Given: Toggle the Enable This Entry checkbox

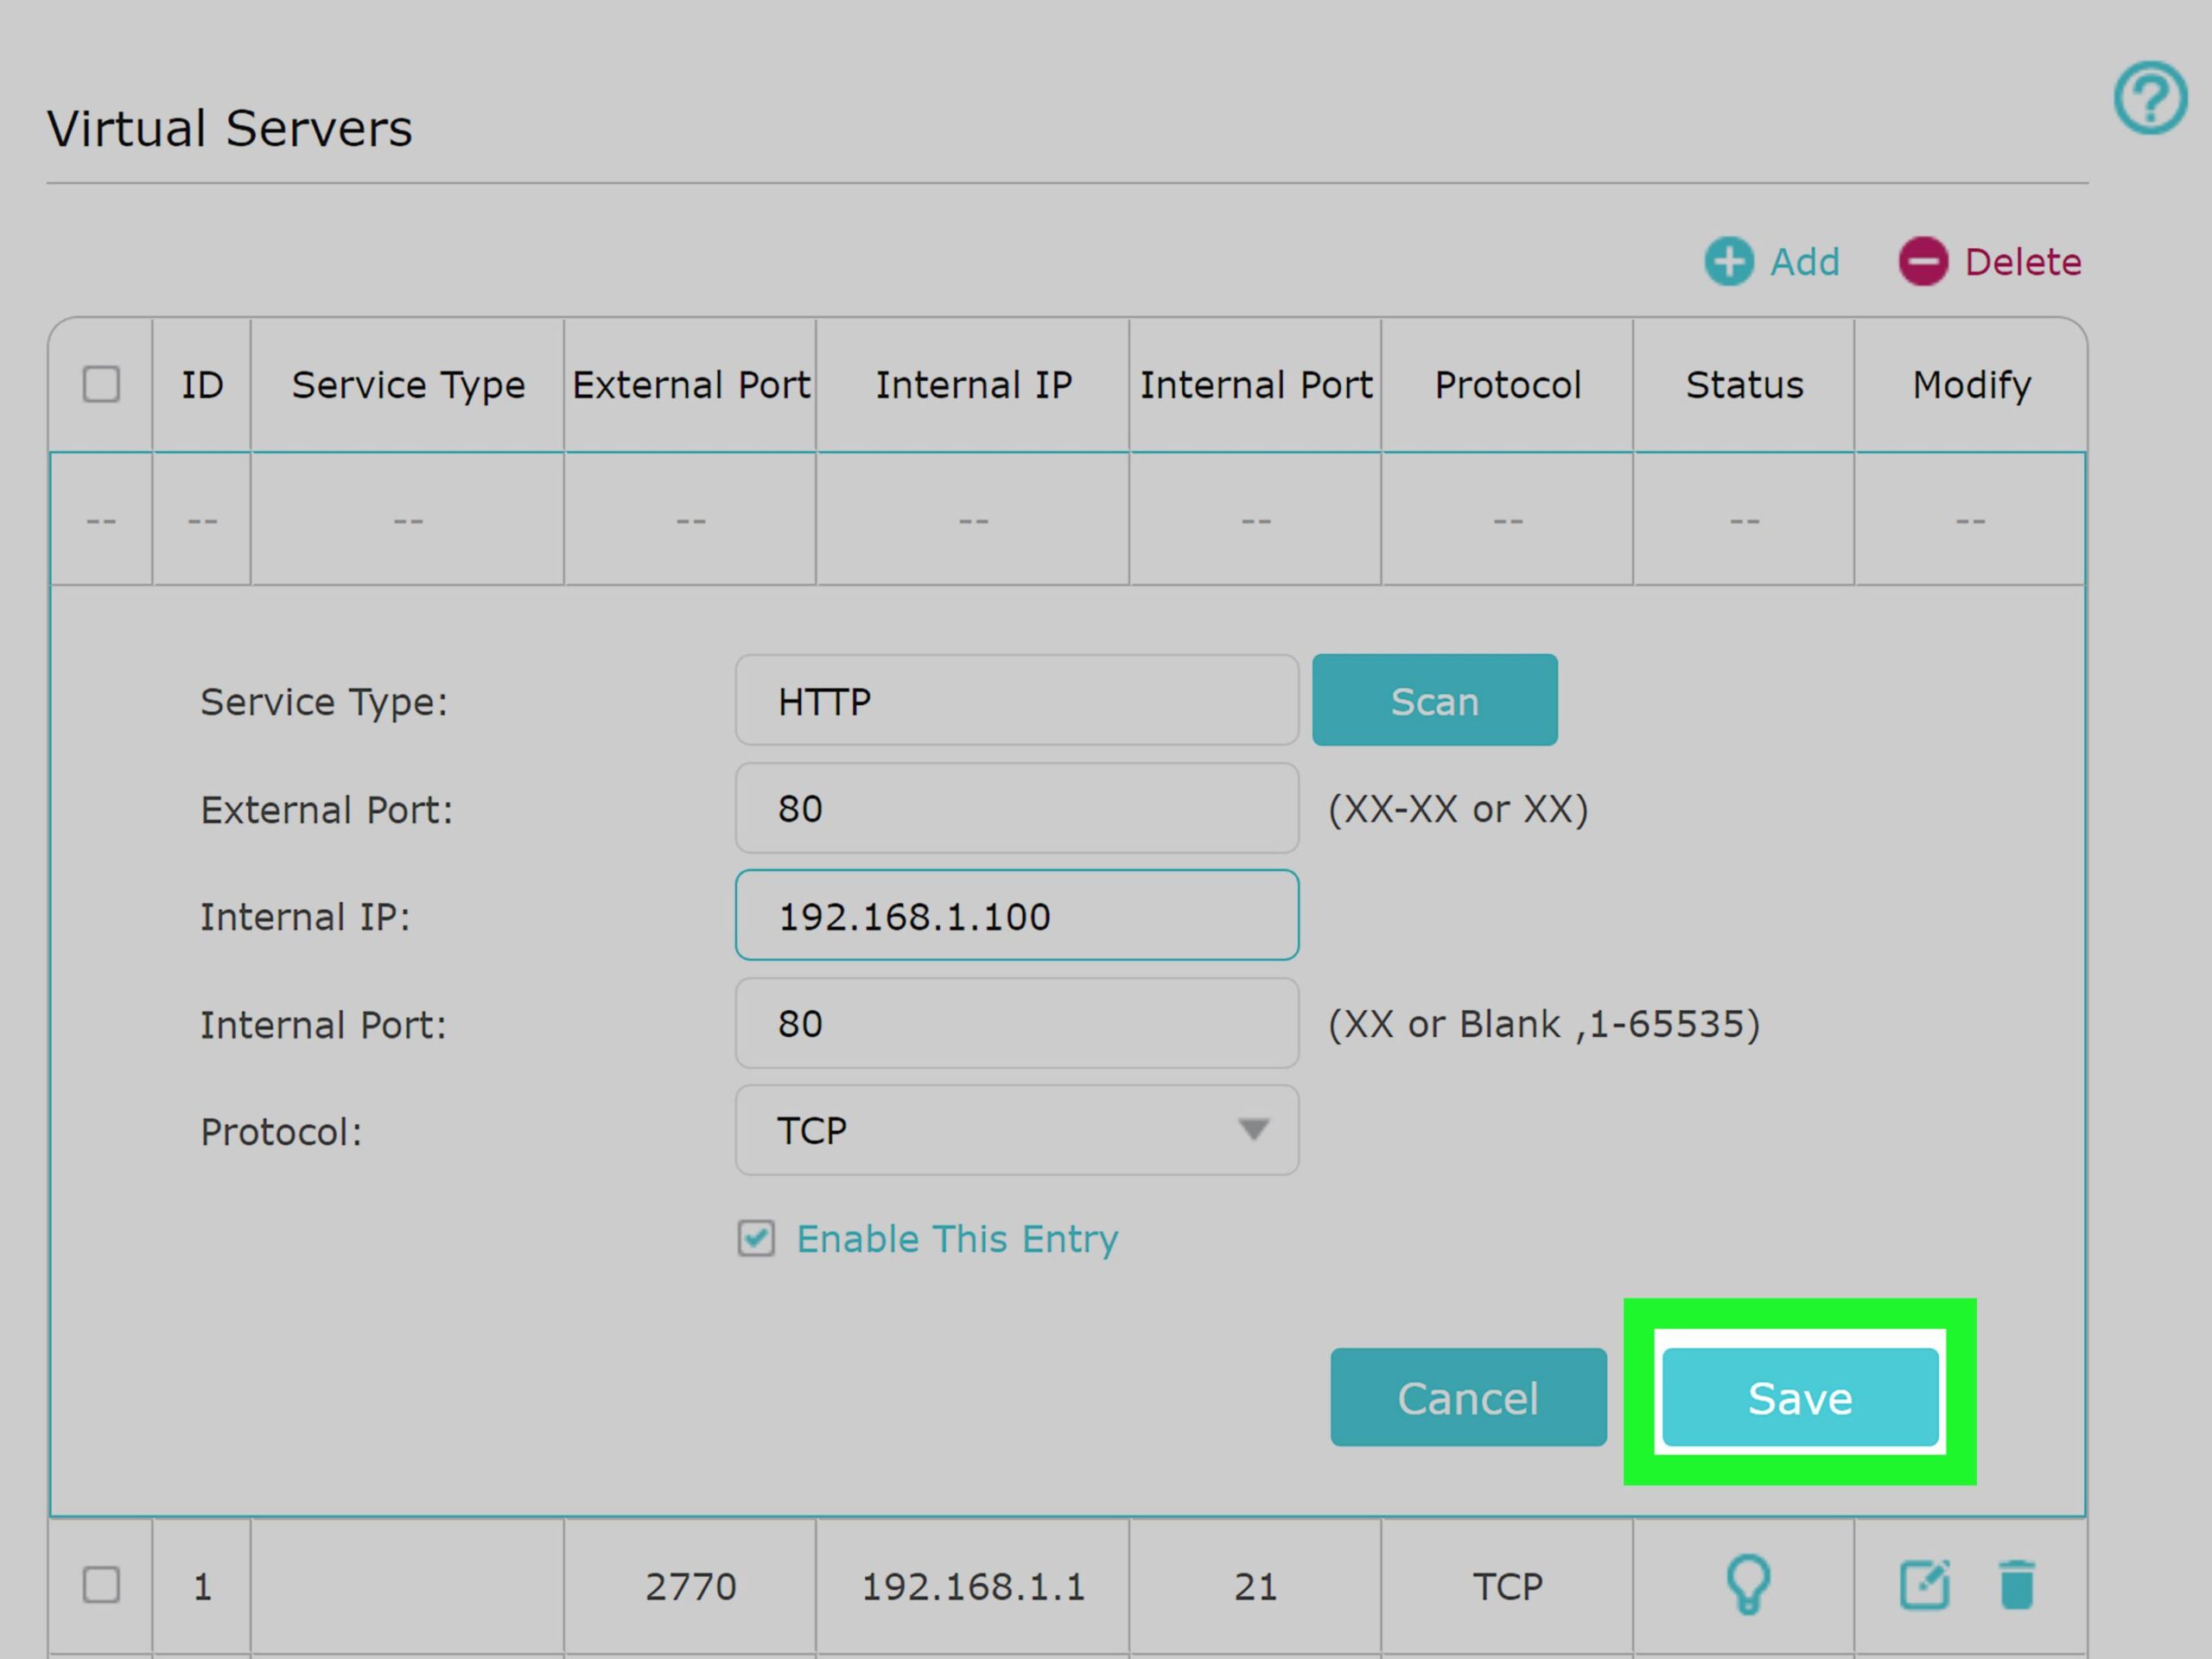Looking at the screenshot, I should coord(756,1238).
